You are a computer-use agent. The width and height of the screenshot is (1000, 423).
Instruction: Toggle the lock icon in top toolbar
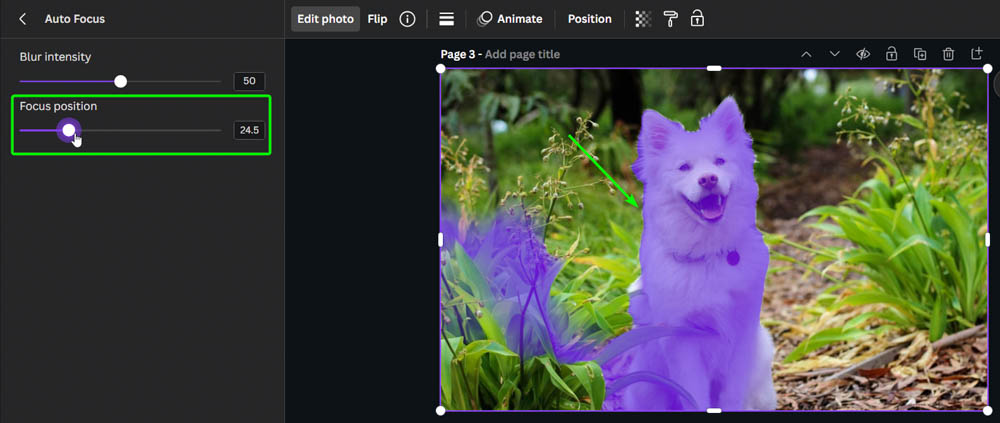click(697, 19)
